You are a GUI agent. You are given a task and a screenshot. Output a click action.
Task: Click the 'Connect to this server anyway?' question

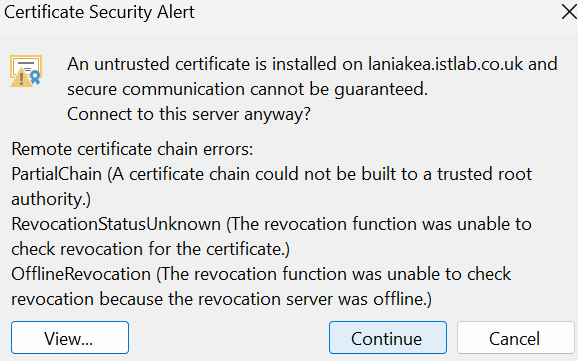tap(189, 114)
